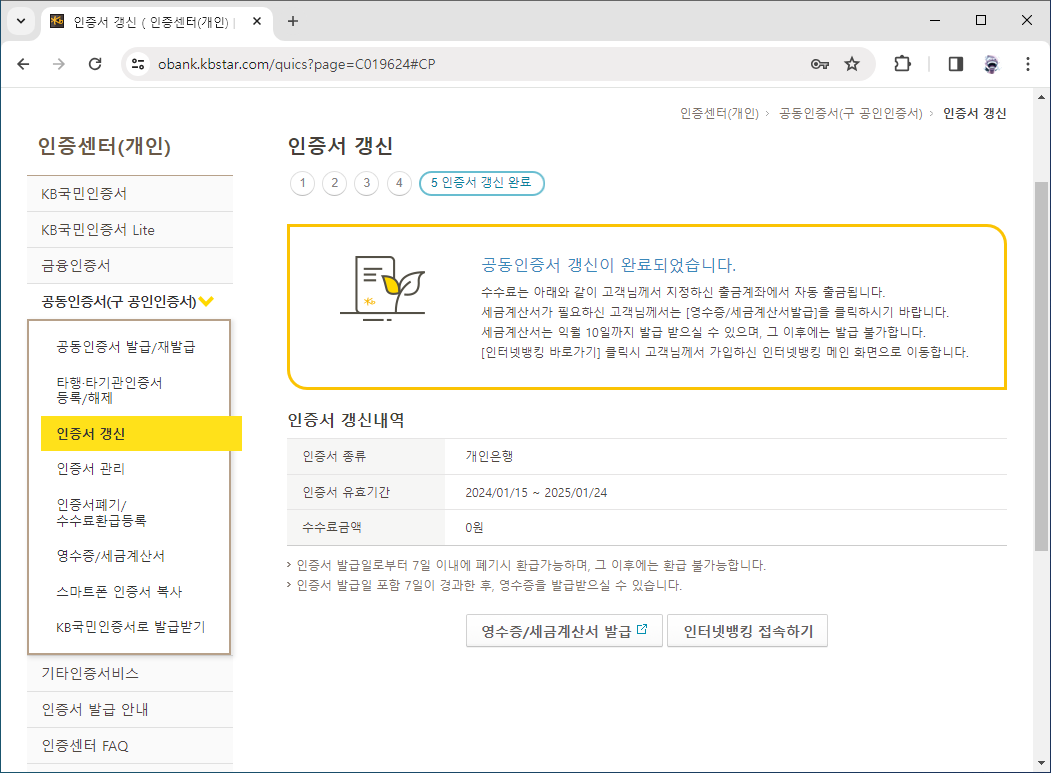Click the certificate document with leaf illustration
1051x773 pixels.
point(383,288)
